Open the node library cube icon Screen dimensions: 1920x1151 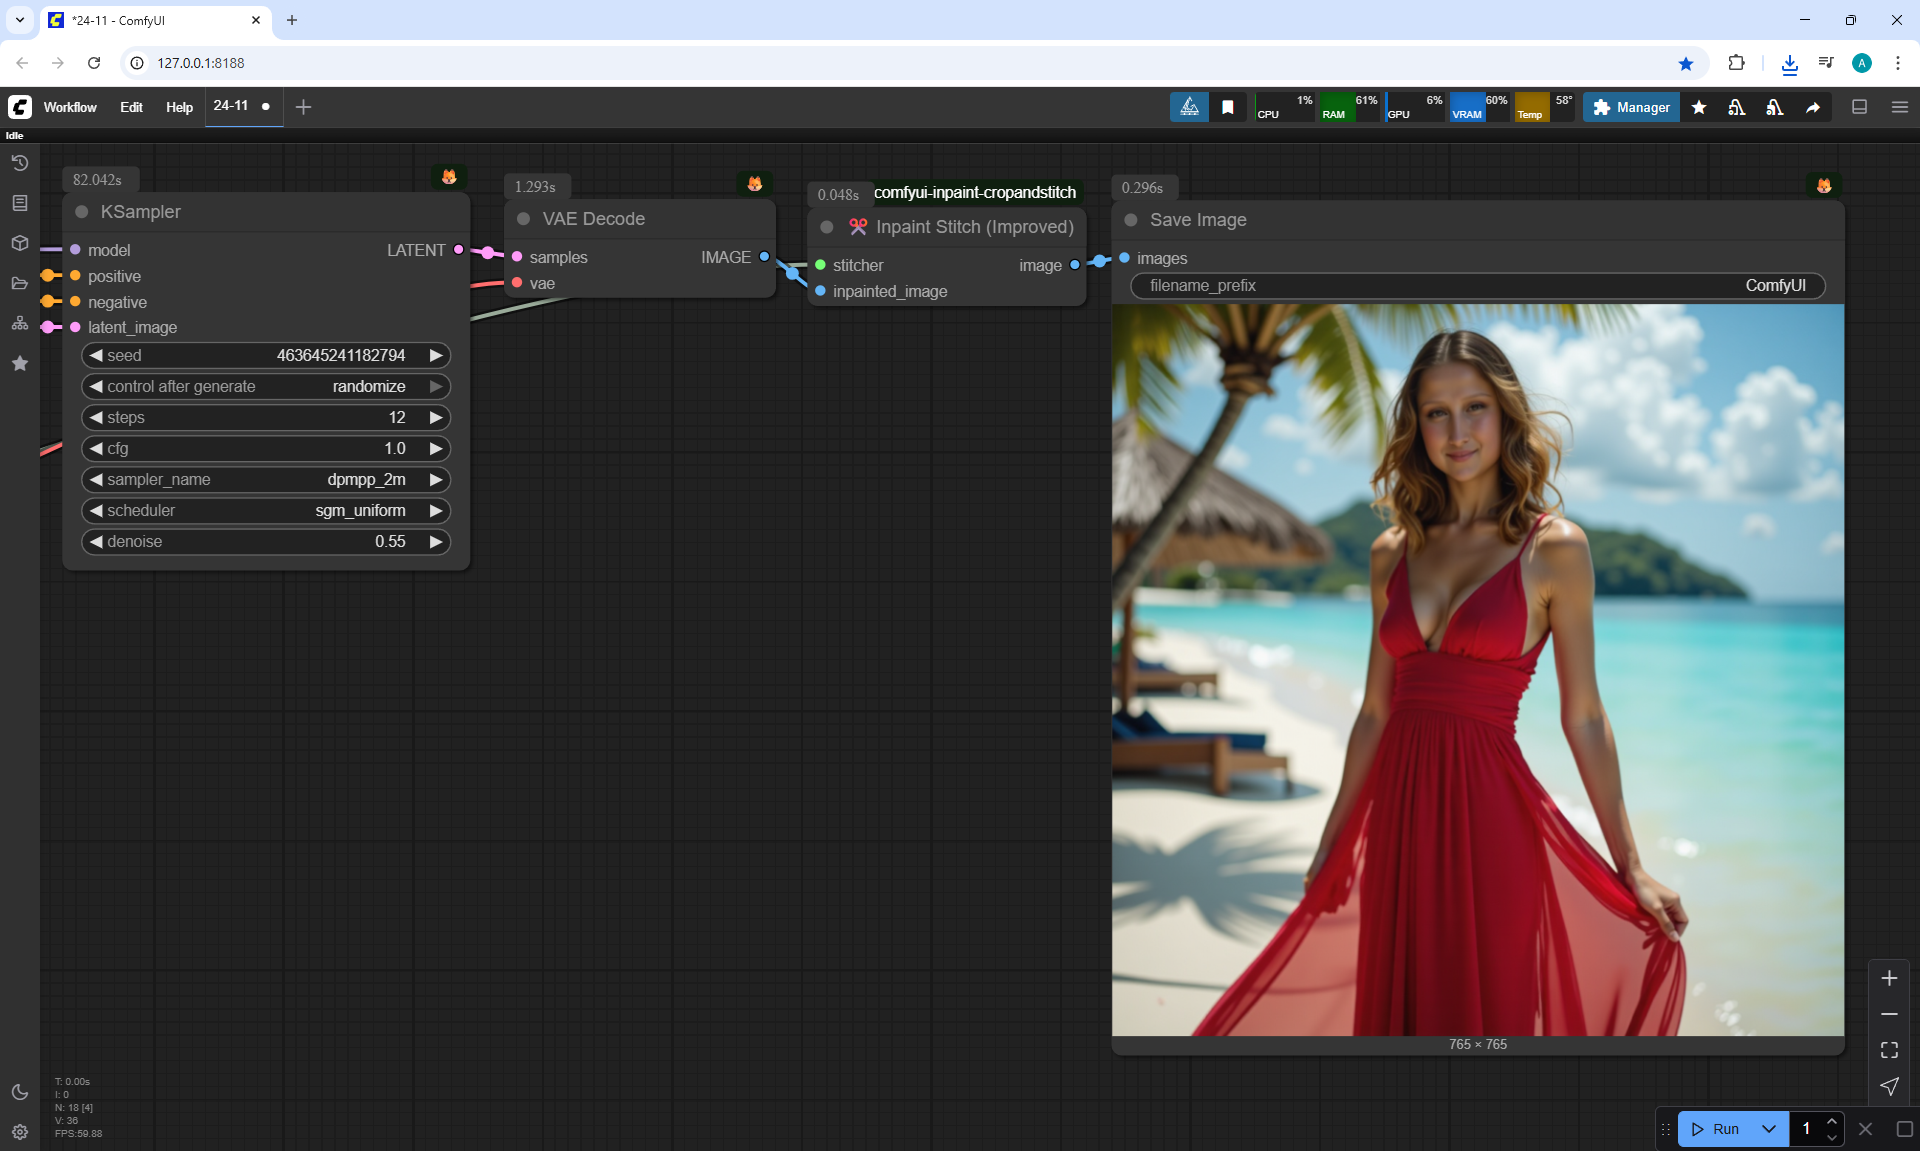(x=20, y=243)
